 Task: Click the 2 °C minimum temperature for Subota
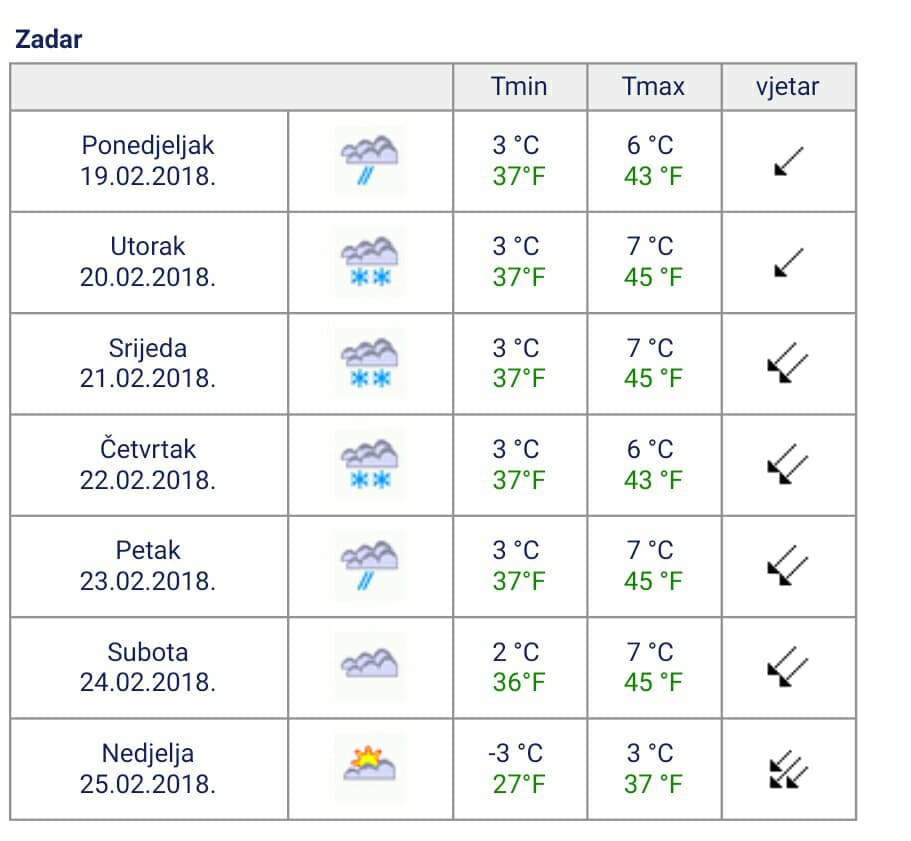pos(515,652)
